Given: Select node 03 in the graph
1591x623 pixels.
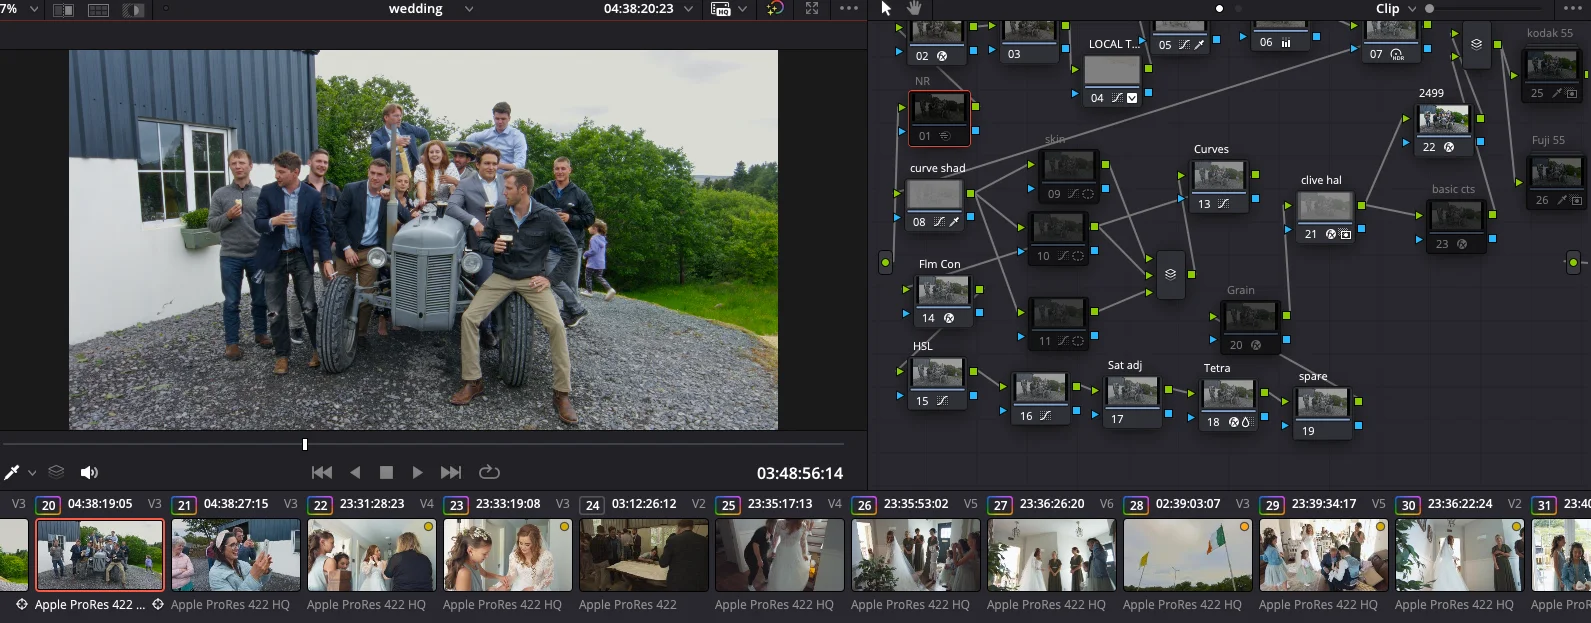Looking at the screenshot, I should tap(1029, 42).
